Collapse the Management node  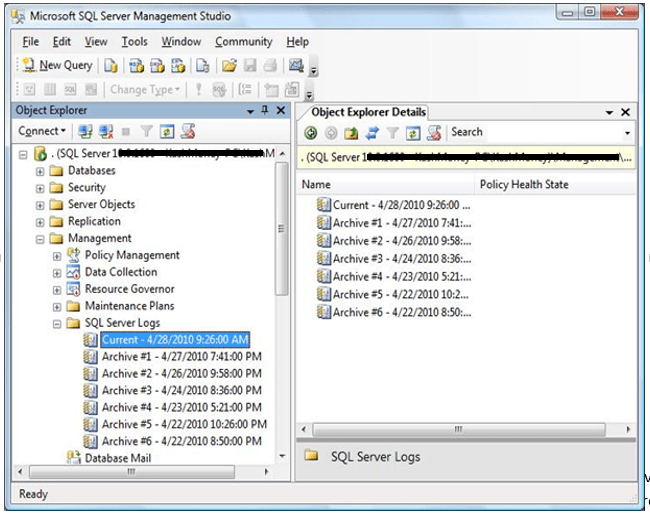(x=40, y=239)
